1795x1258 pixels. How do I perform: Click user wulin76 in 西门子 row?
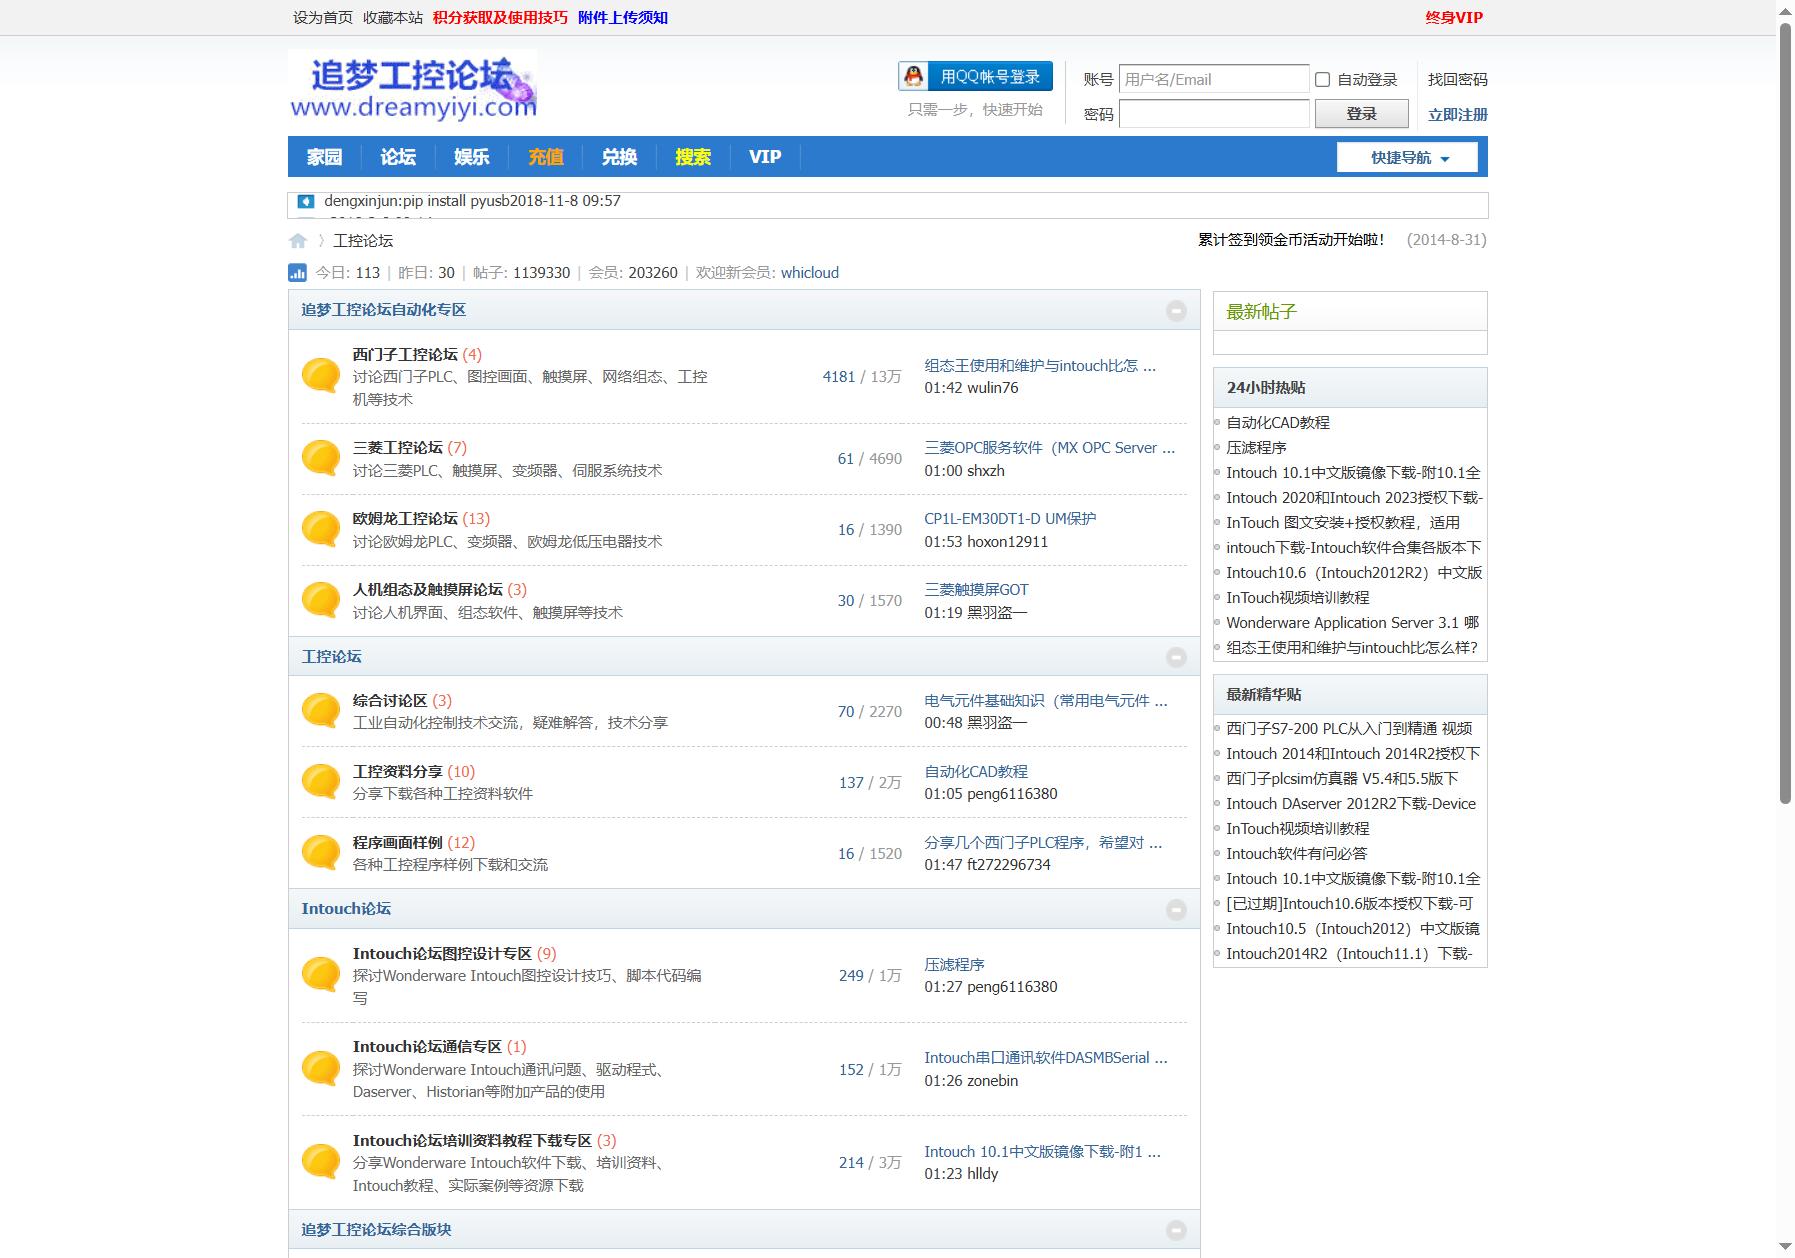tap(993, 387)
